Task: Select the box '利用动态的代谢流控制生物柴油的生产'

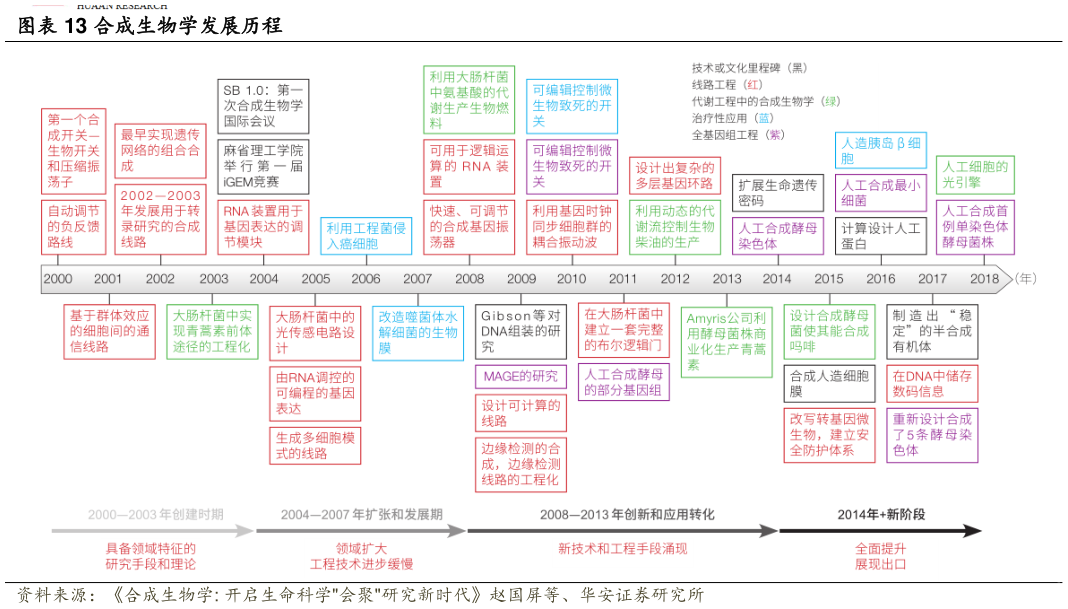Action: coord(675,227)
